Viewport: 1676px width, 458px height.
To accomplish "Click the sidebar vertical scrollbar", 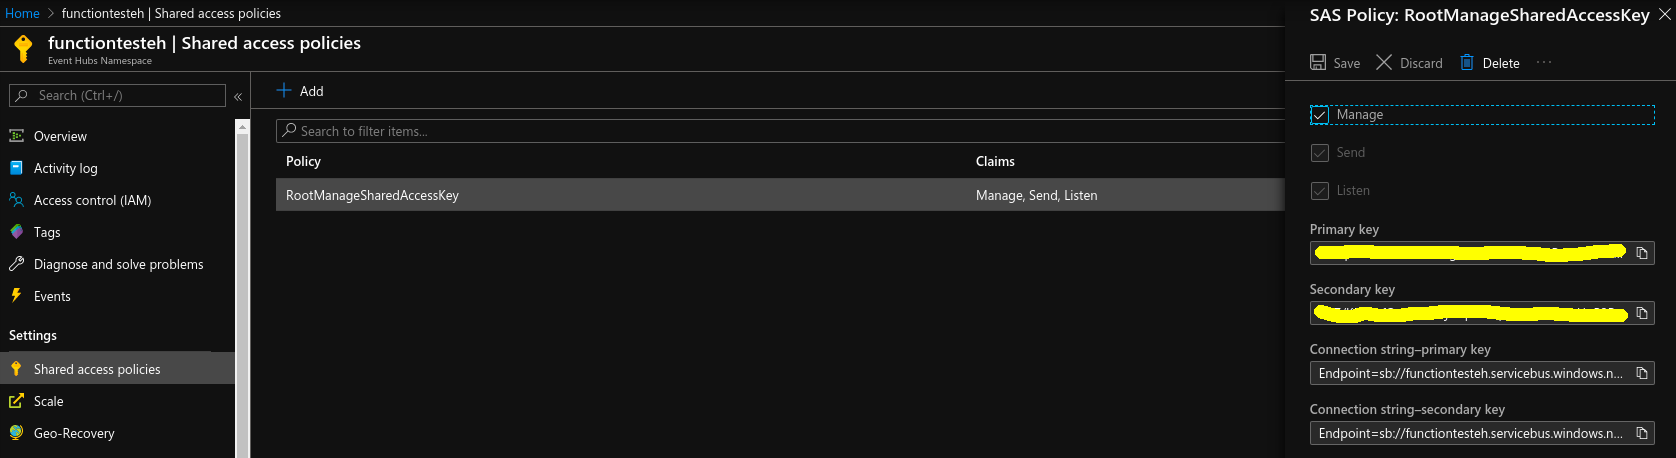I will point(242,290).
